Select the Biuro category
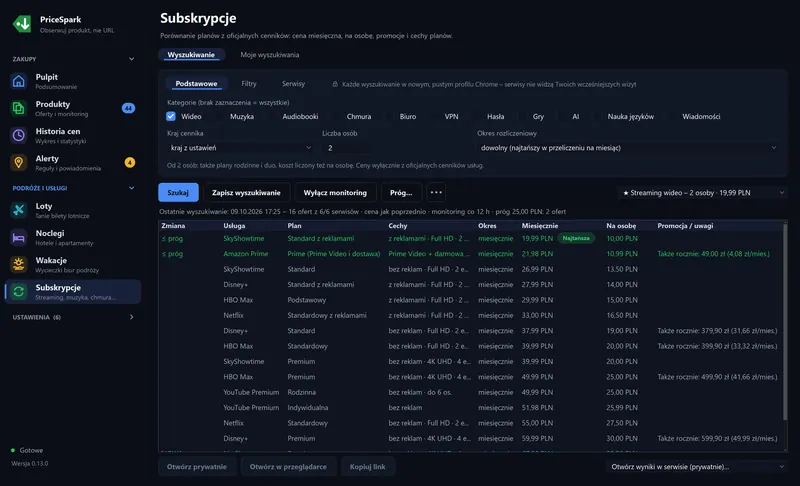 point(408,116)
